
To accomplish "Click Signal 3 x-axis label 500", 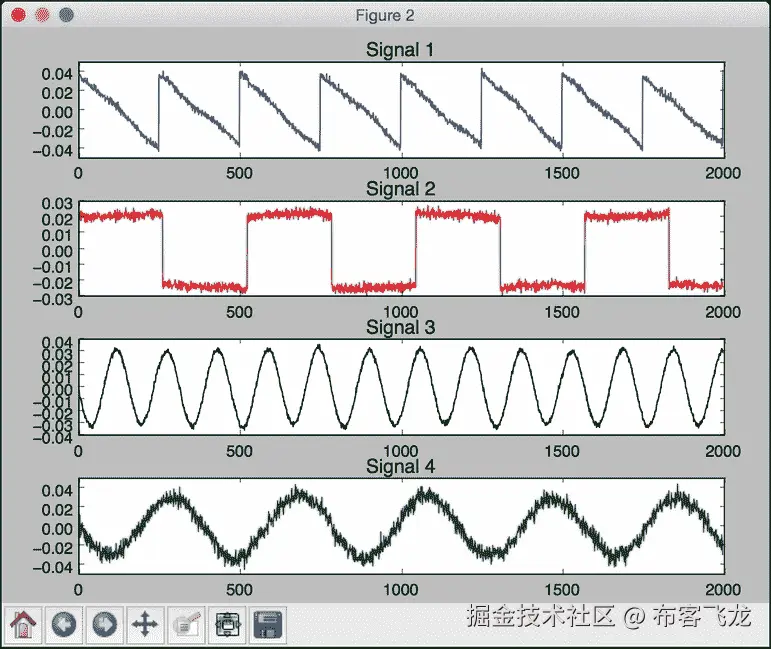I will point(239,451).
